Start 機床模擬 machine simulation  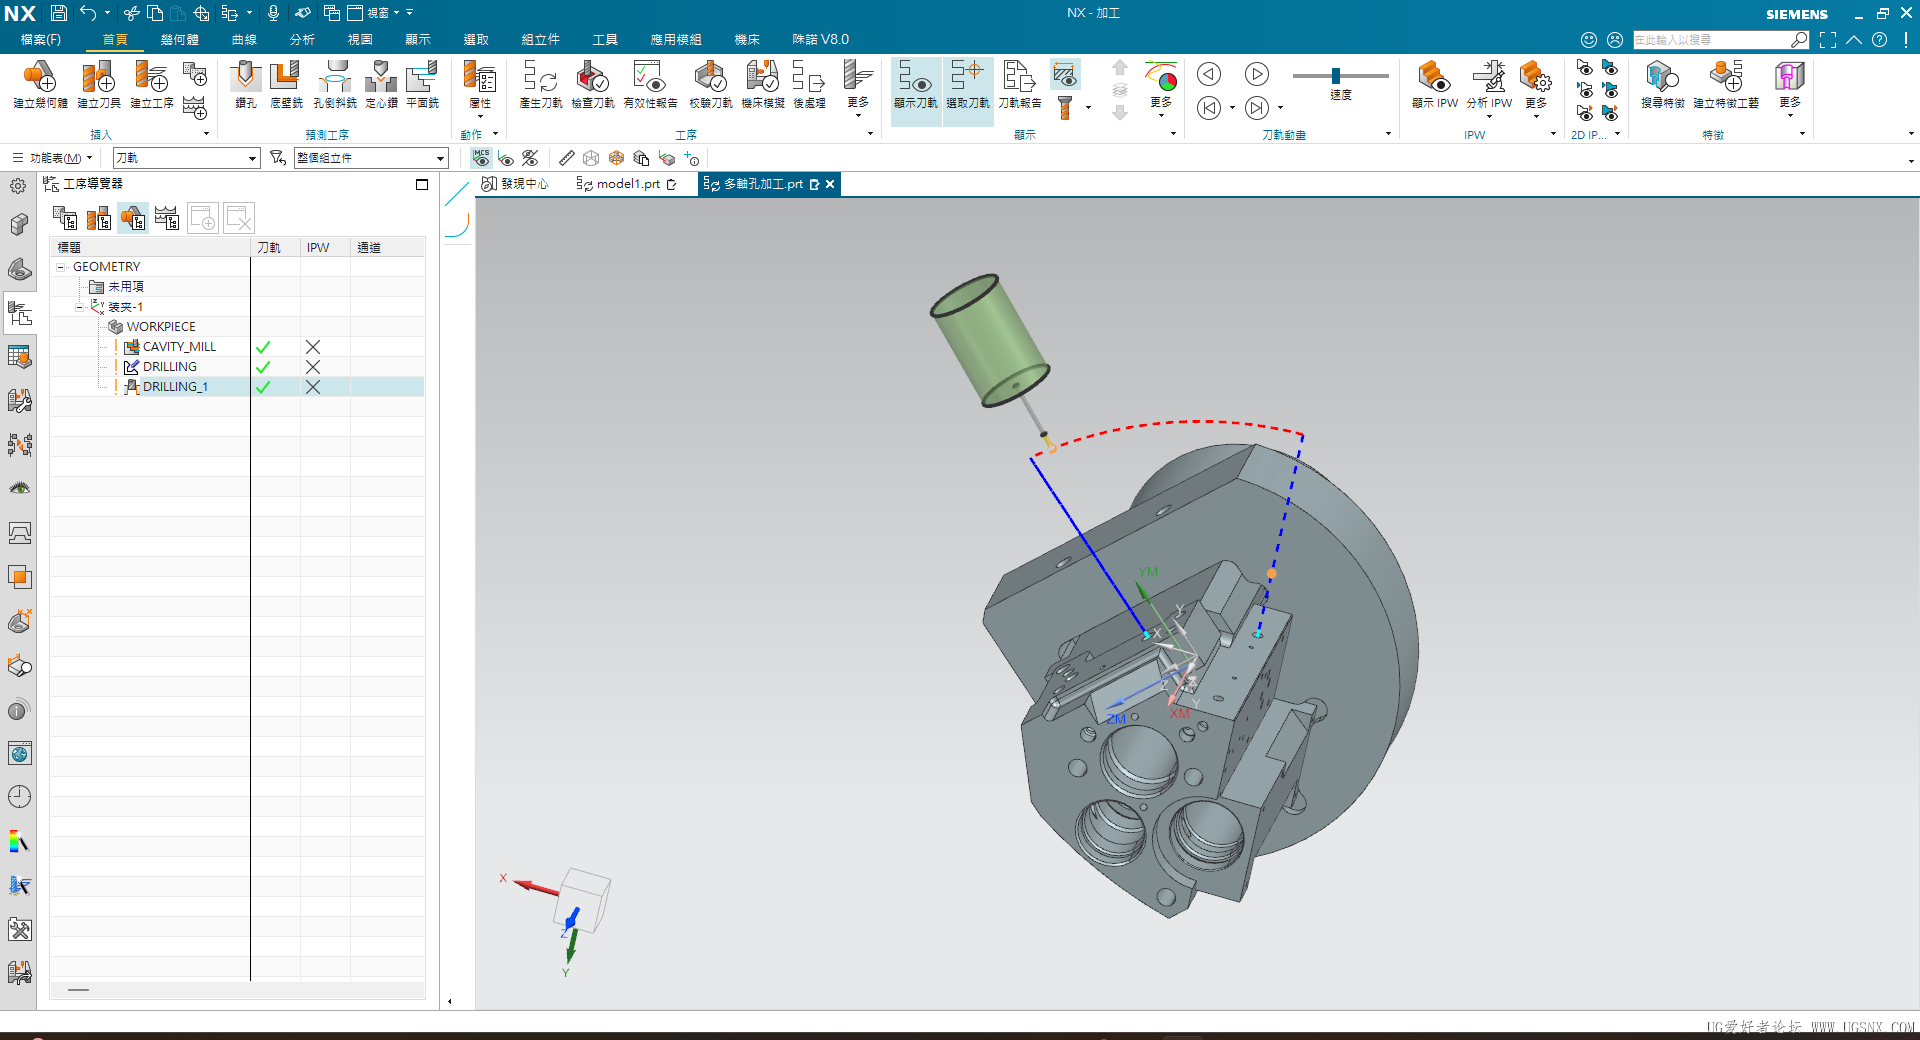click(x=762, y=84)
